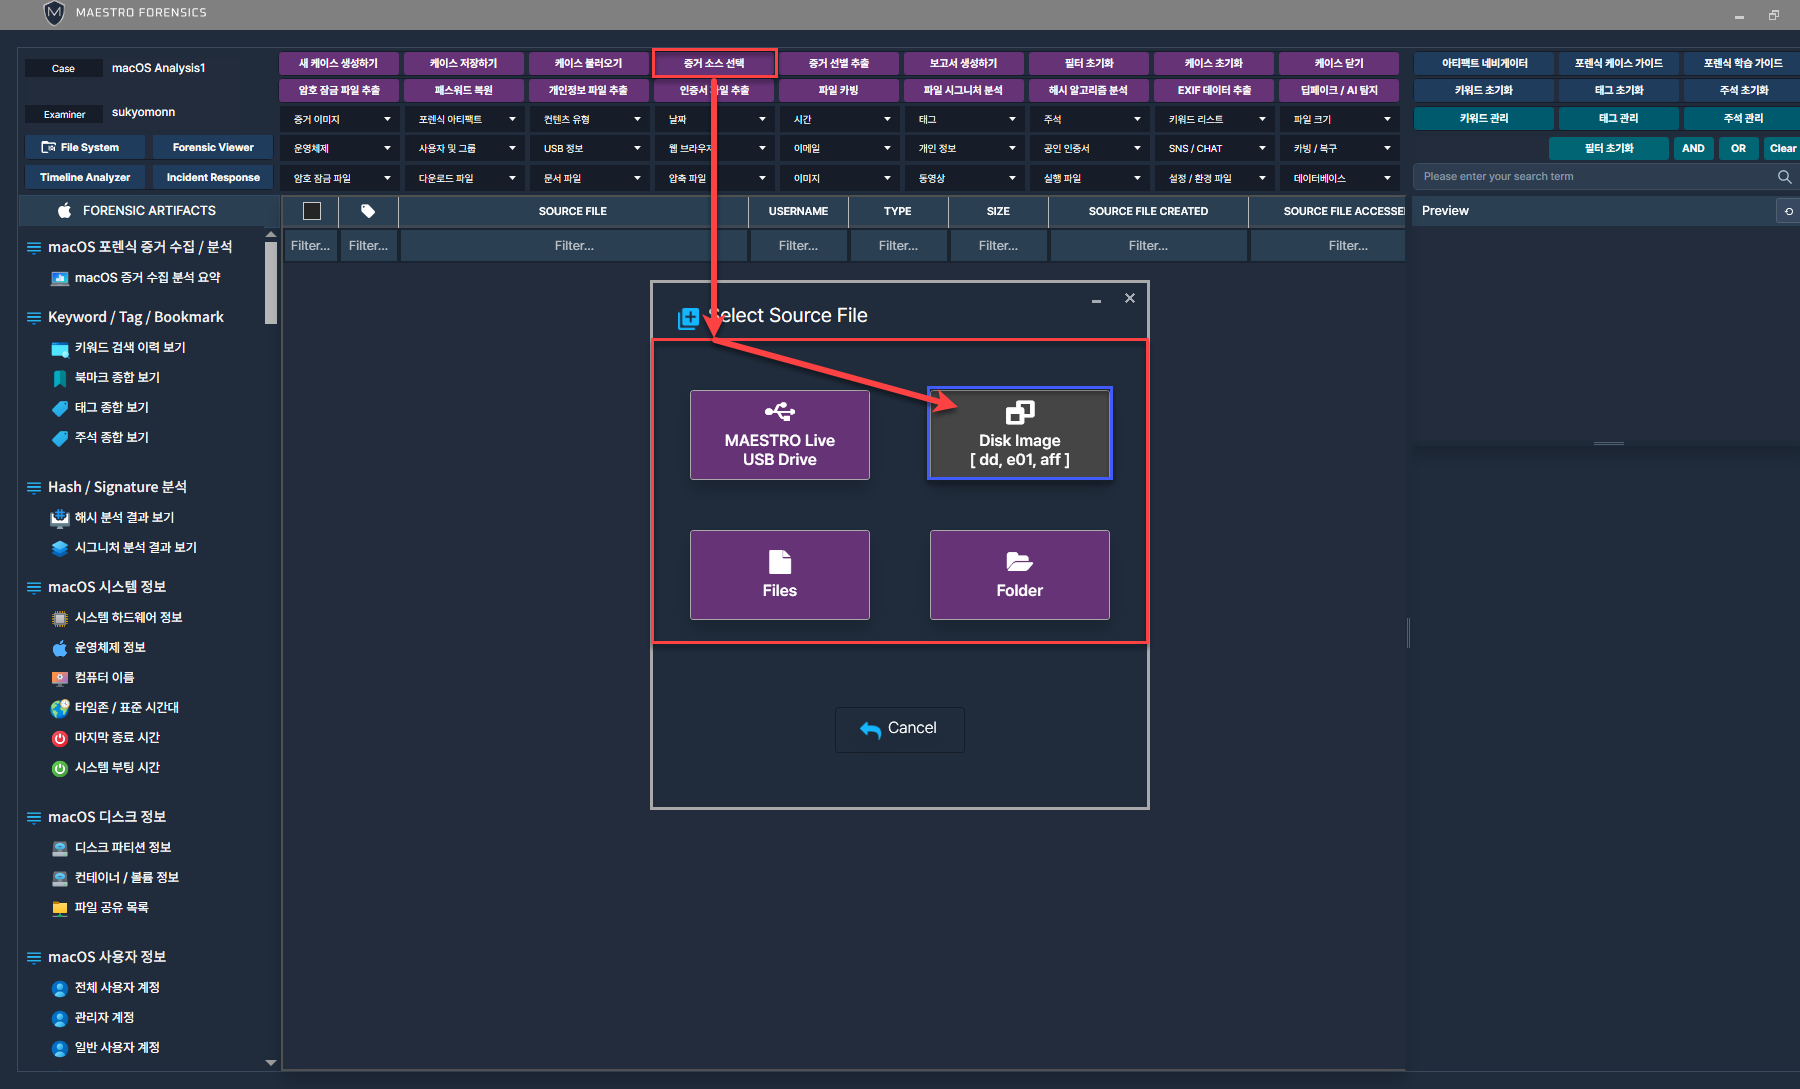1800x1089 pixels.
Task: Open the Timeline Analyzer tab
Action: click(85, 177)
